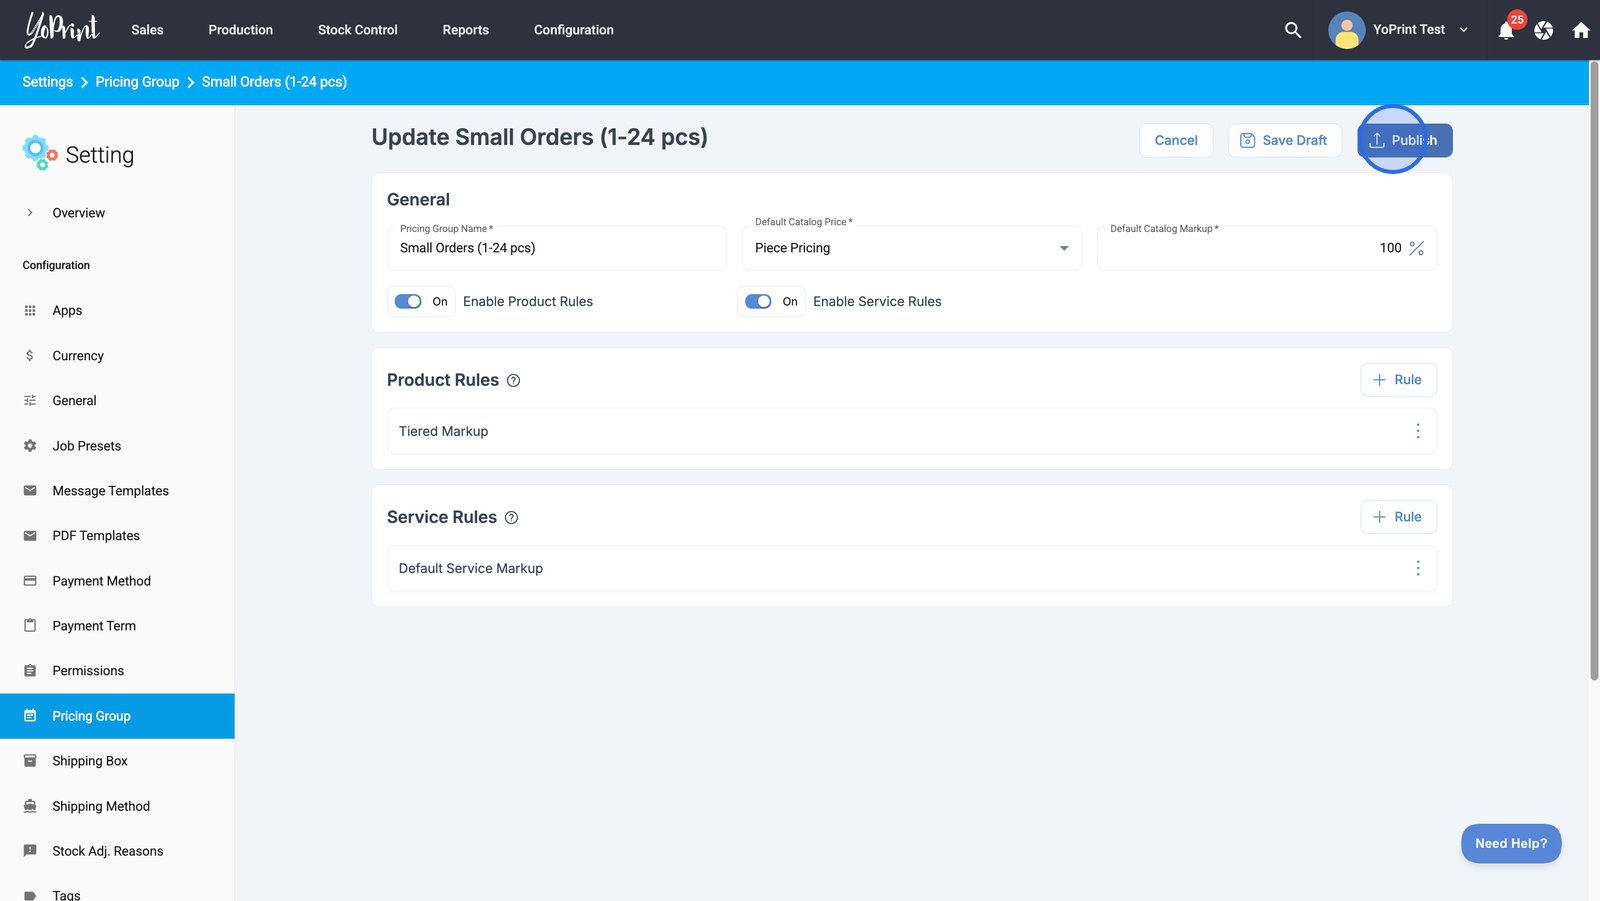Click the home icon in header
This screenshot has width=1600, height=901.
[x=1581, y=30]
